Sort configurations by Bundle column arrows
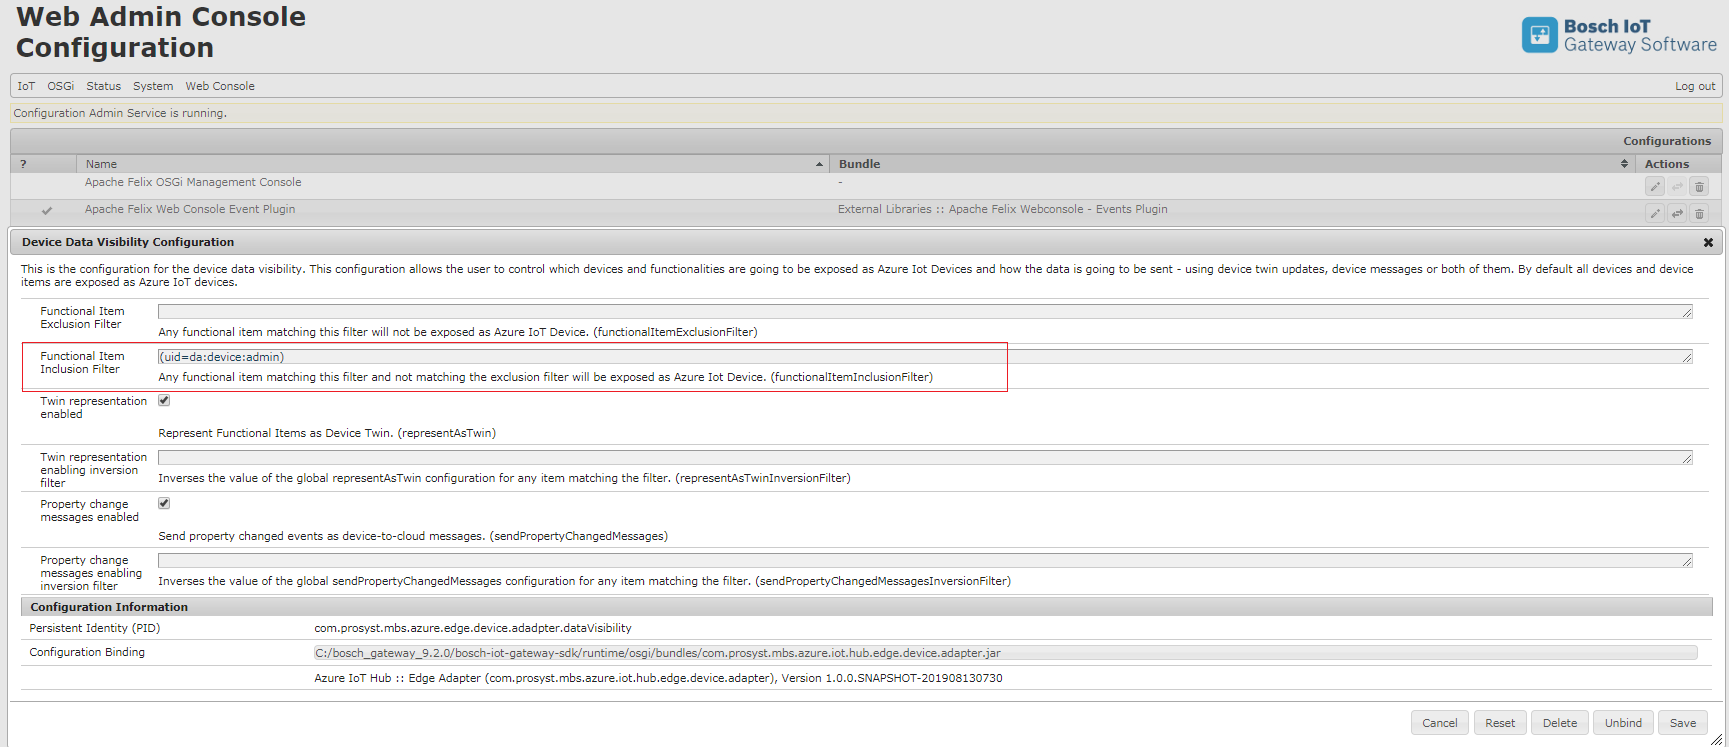Image resolution: width=1729 pixels, height=747 pixels. tap(1624, 164)
